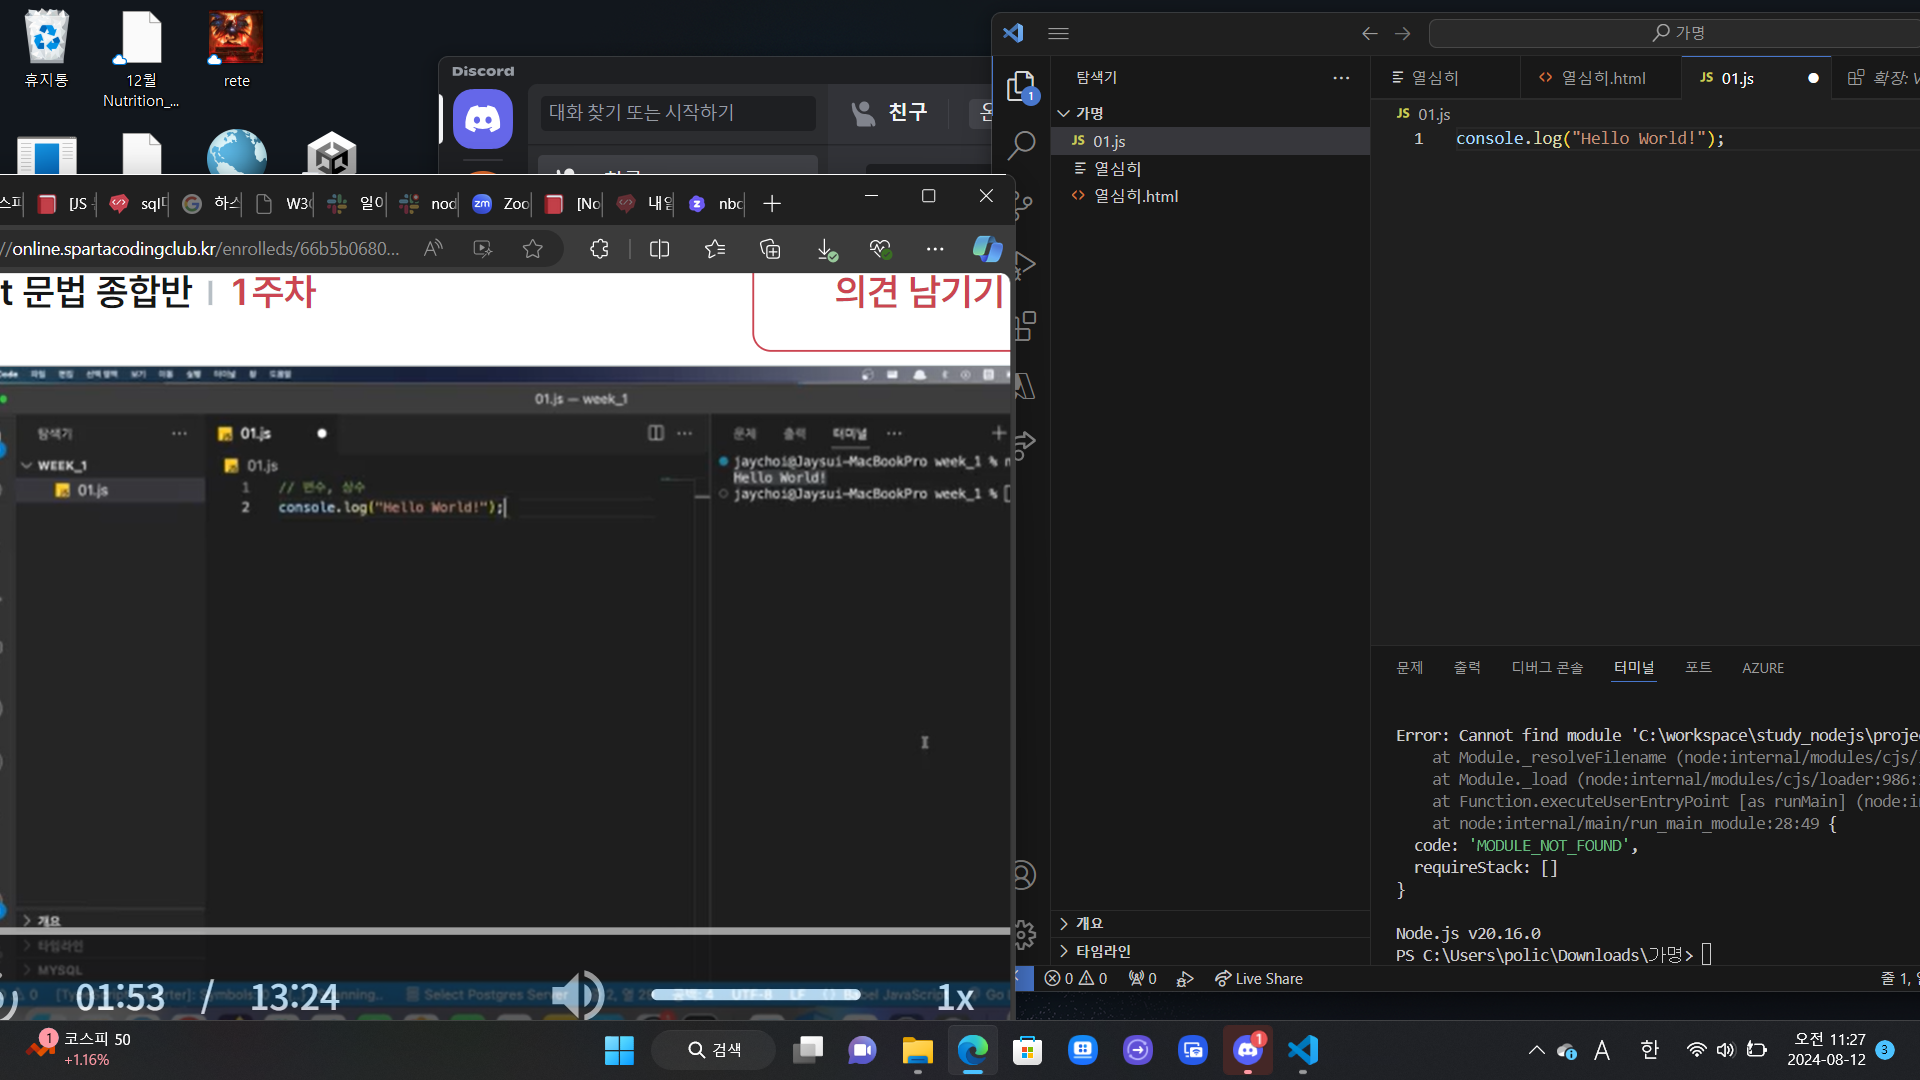Open the Extensions view in VS Code activity bar

click(x=1025, y=326)
